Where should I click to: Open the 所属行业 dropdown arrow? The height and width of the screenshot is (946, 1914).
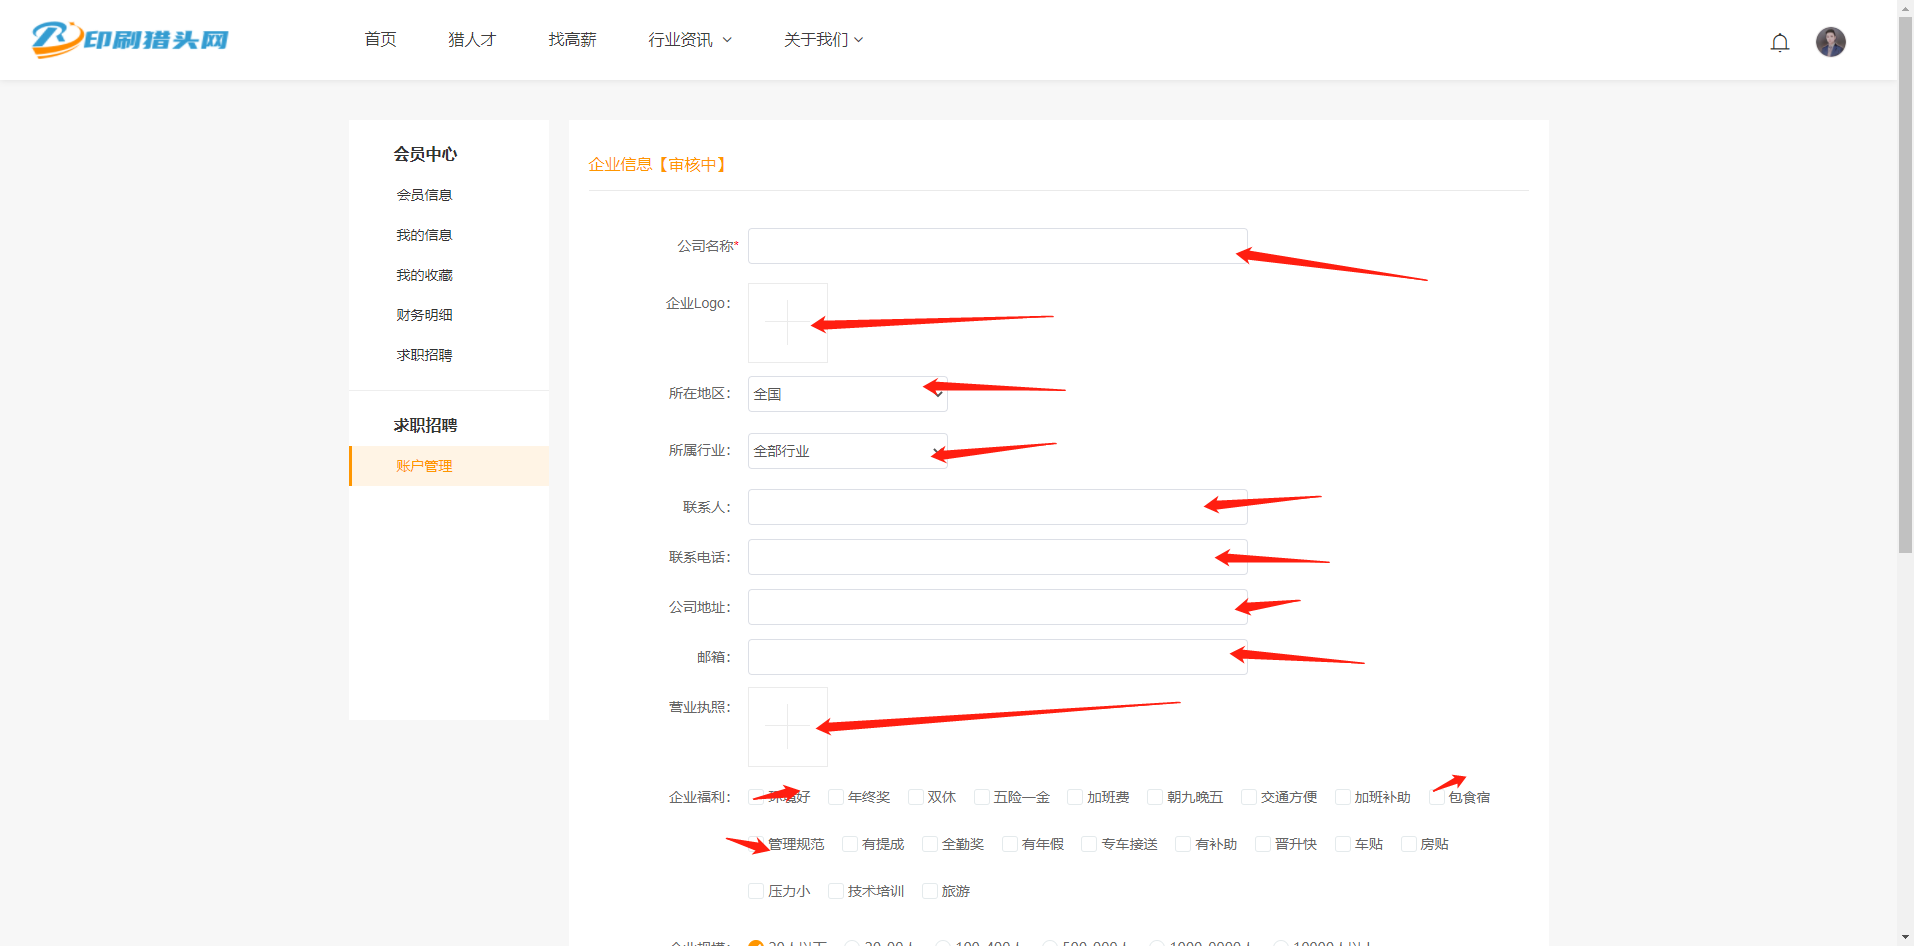[x=933, y=450]
